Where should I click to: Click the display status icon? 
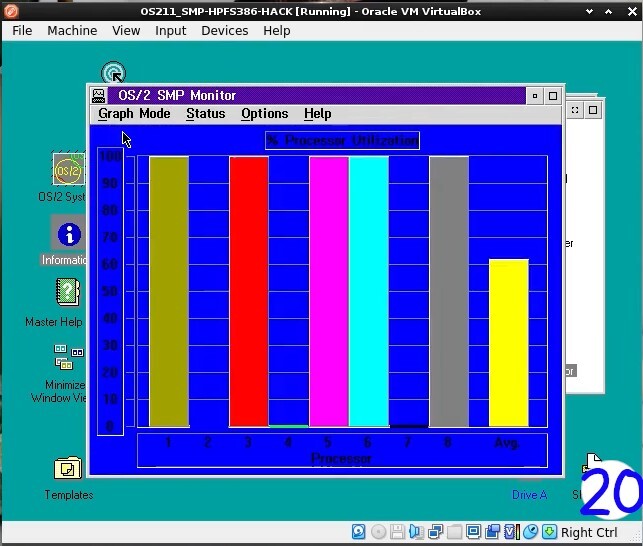(x=473, y=532)
